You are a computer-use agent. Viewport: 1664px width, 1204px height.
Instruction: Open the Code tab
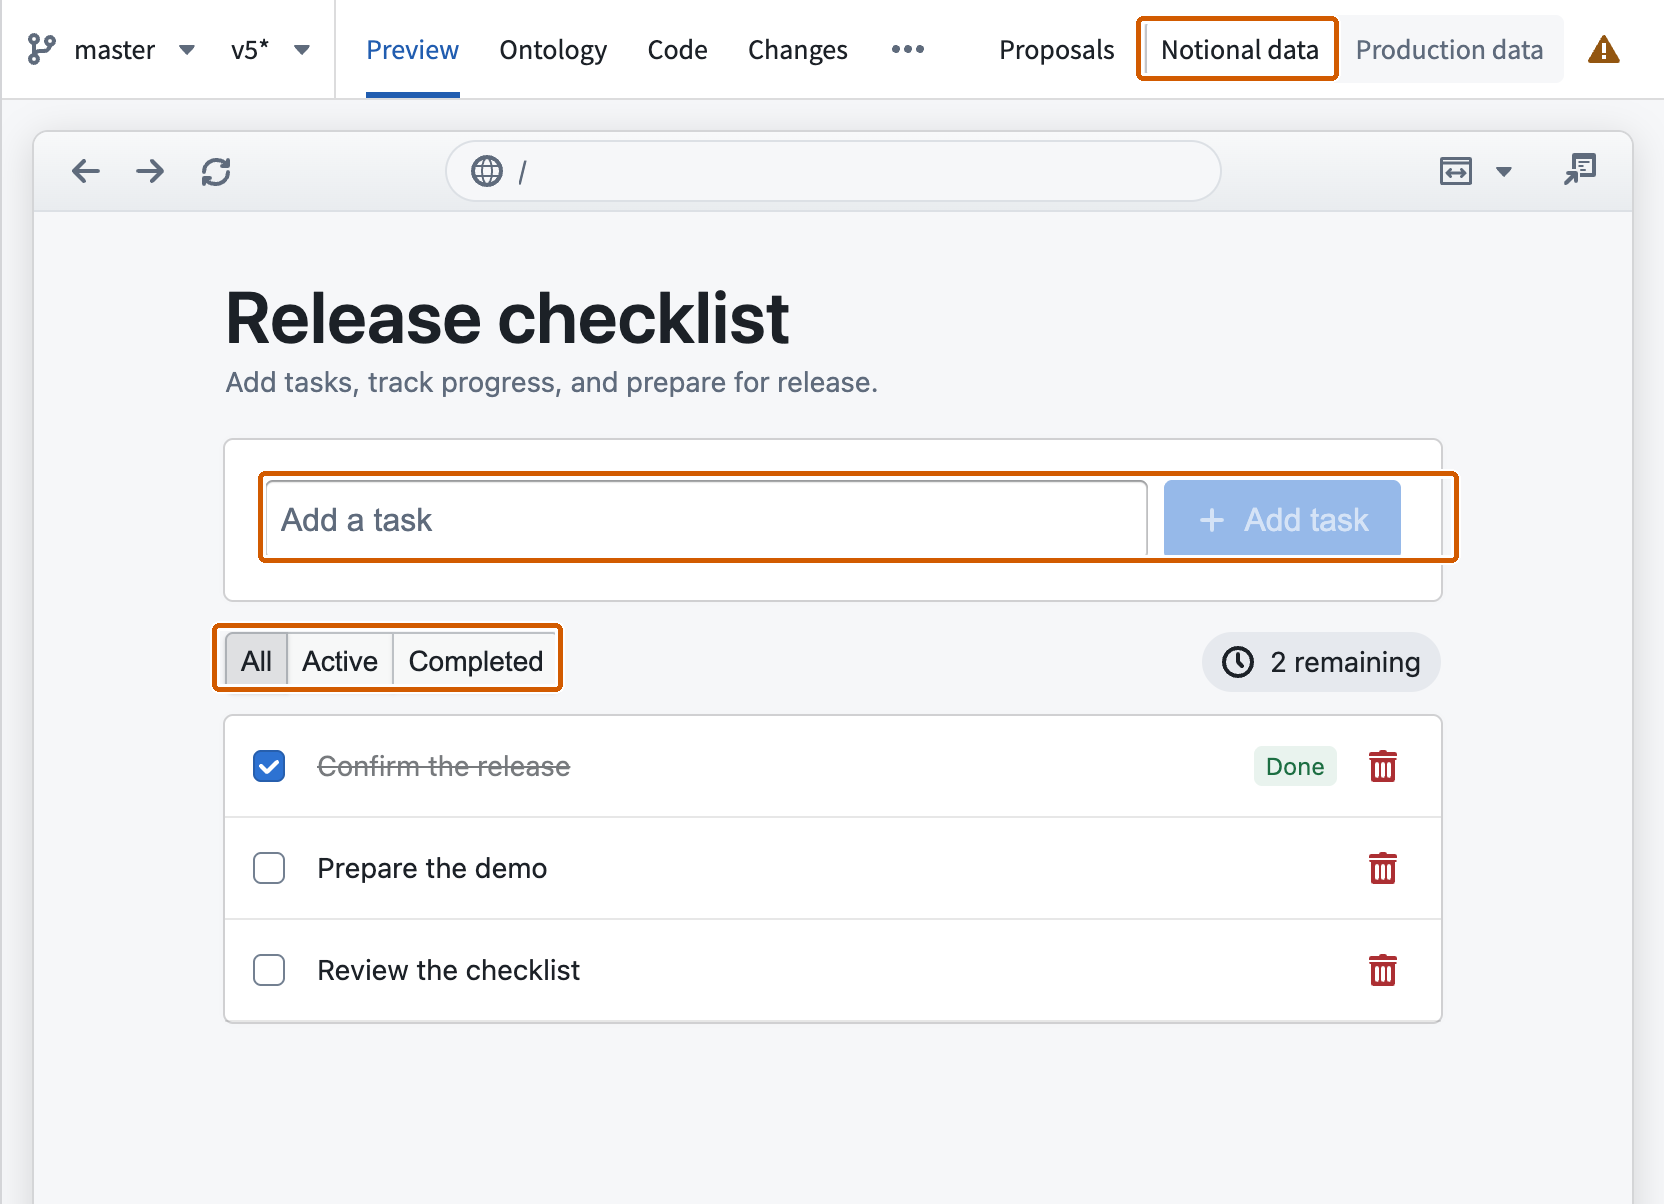677,49
